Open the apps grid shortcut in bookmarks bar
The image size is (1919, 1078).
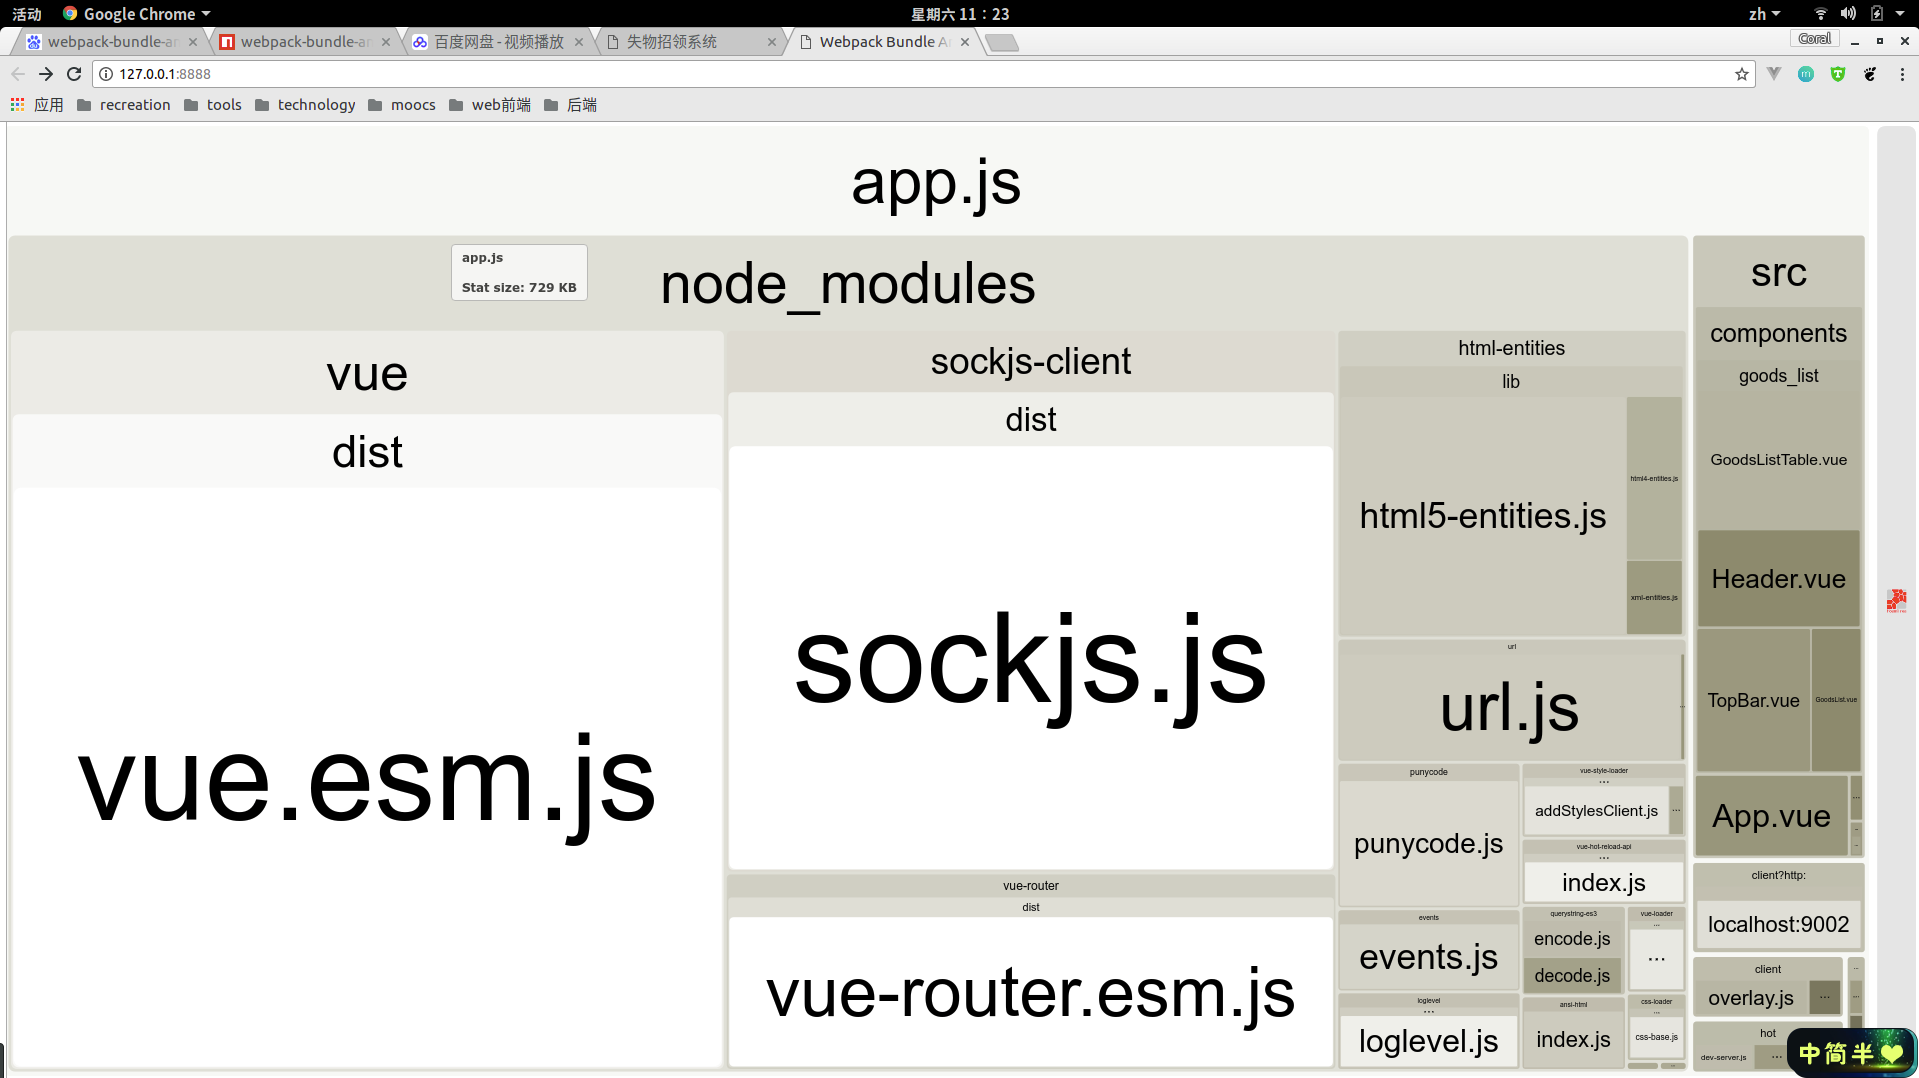click(x=17, y=105)
